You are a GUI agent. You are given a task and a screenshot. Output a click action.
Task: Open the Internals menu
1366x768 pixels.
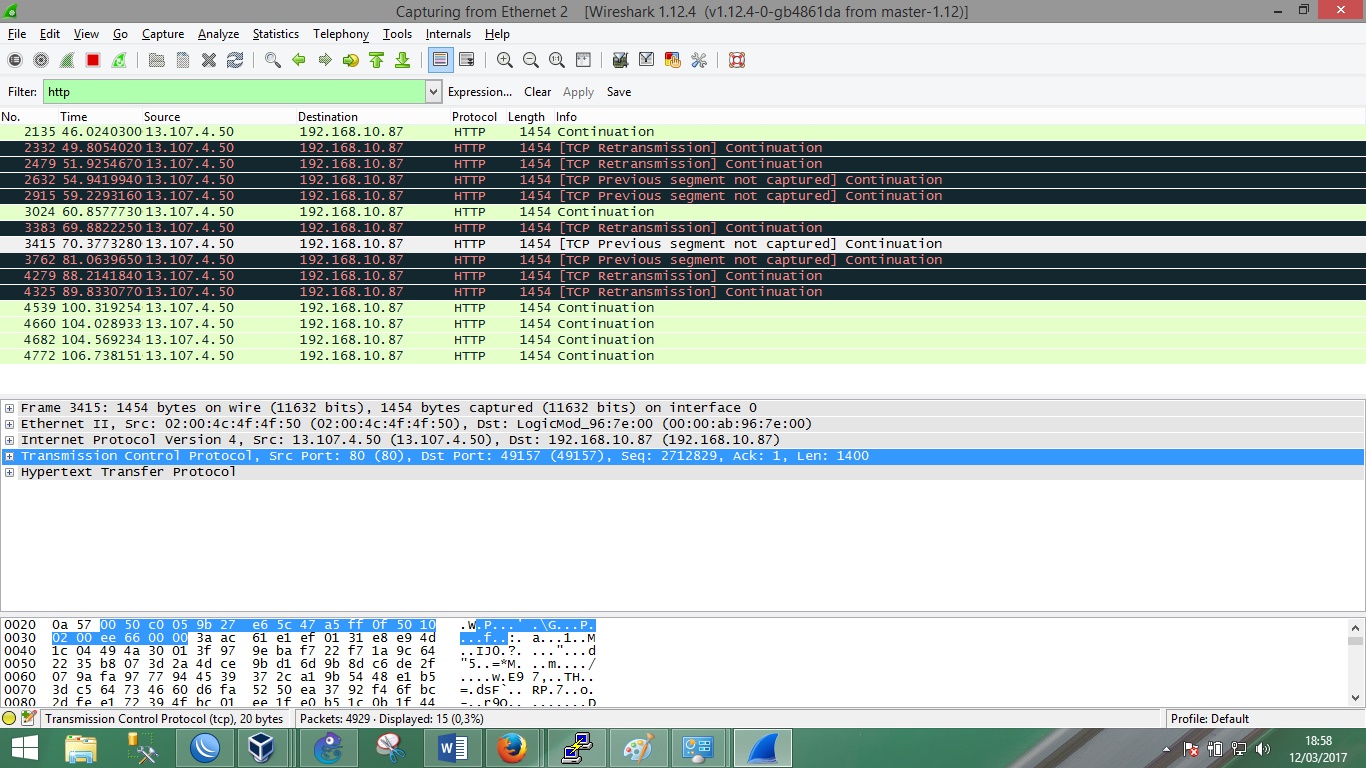click(448, 34)
